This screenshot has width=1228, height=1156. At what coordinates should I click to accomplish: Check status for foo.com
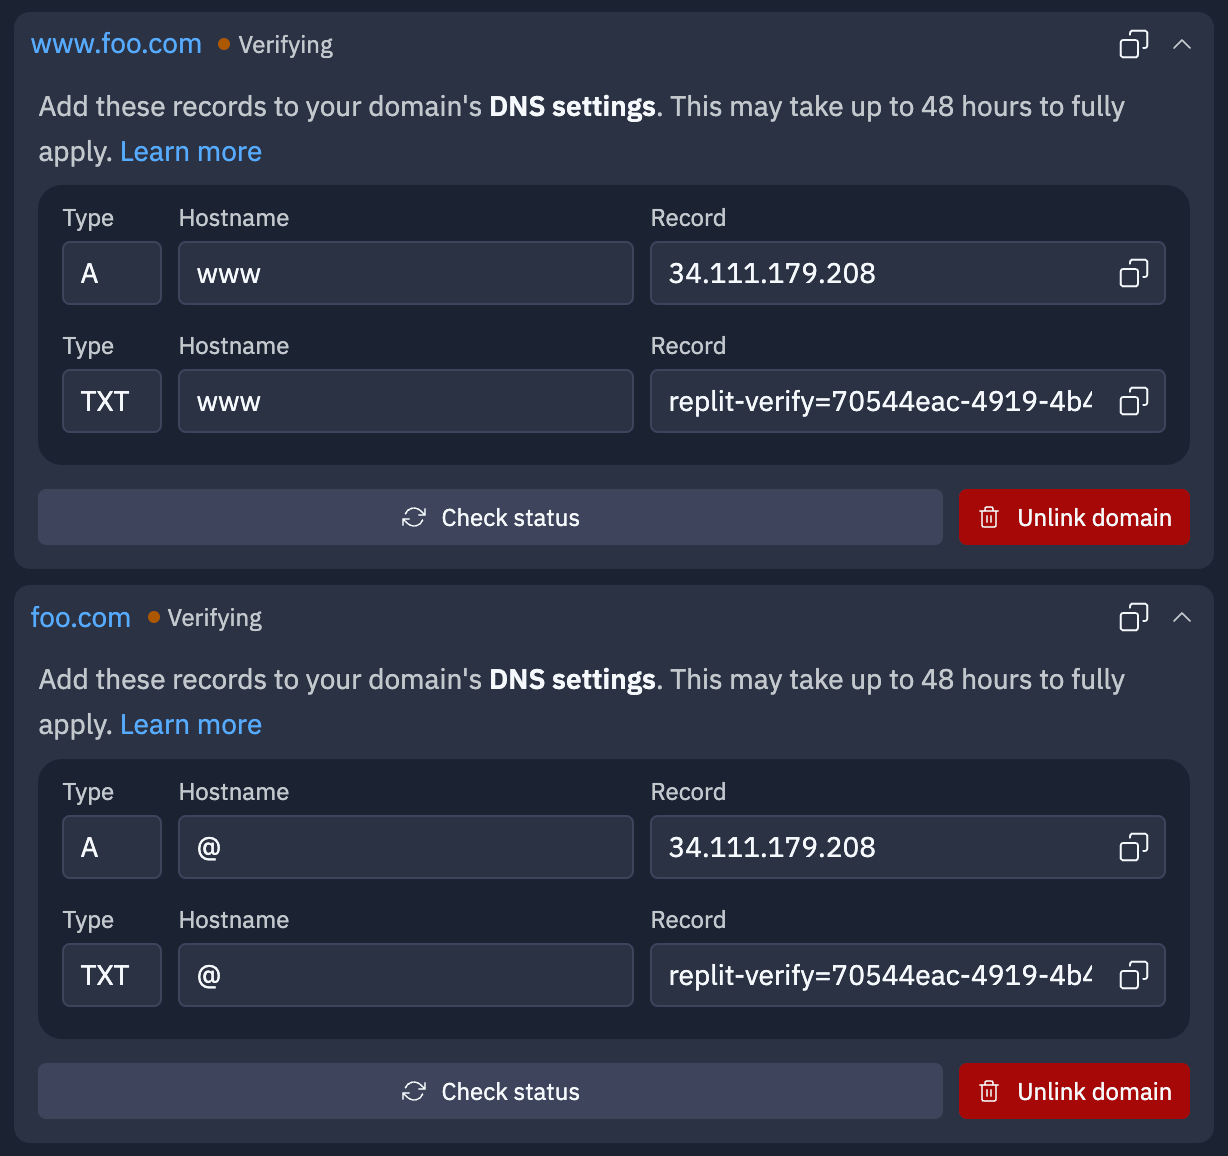[x=490, y=1091]
